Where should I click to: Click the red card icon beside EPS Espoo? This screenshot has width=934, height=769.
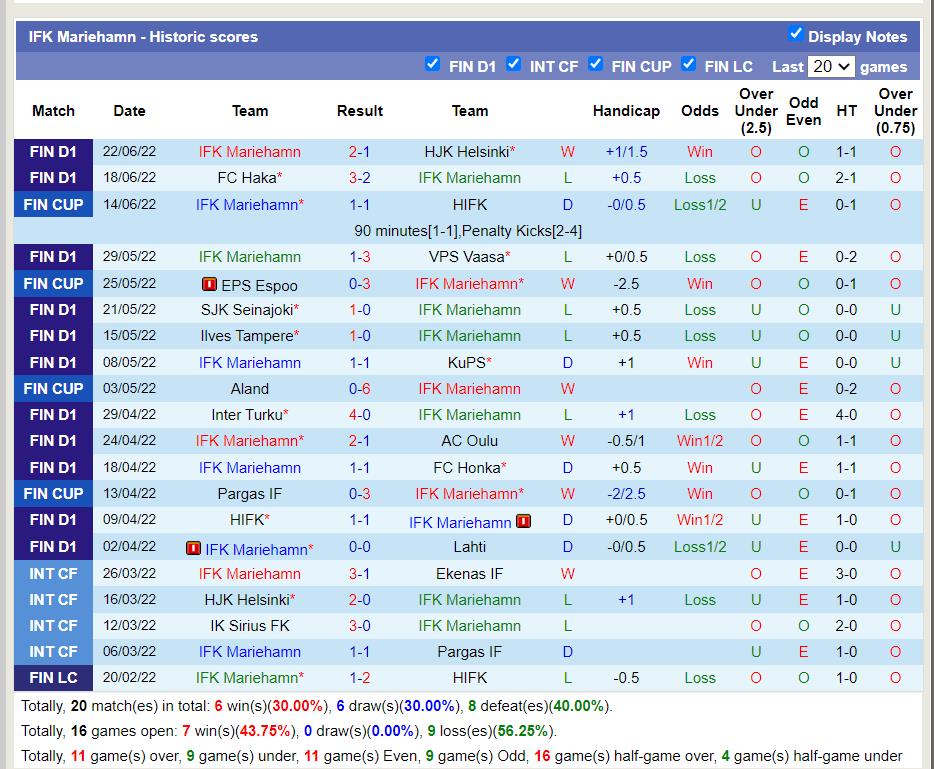(209, 284)
